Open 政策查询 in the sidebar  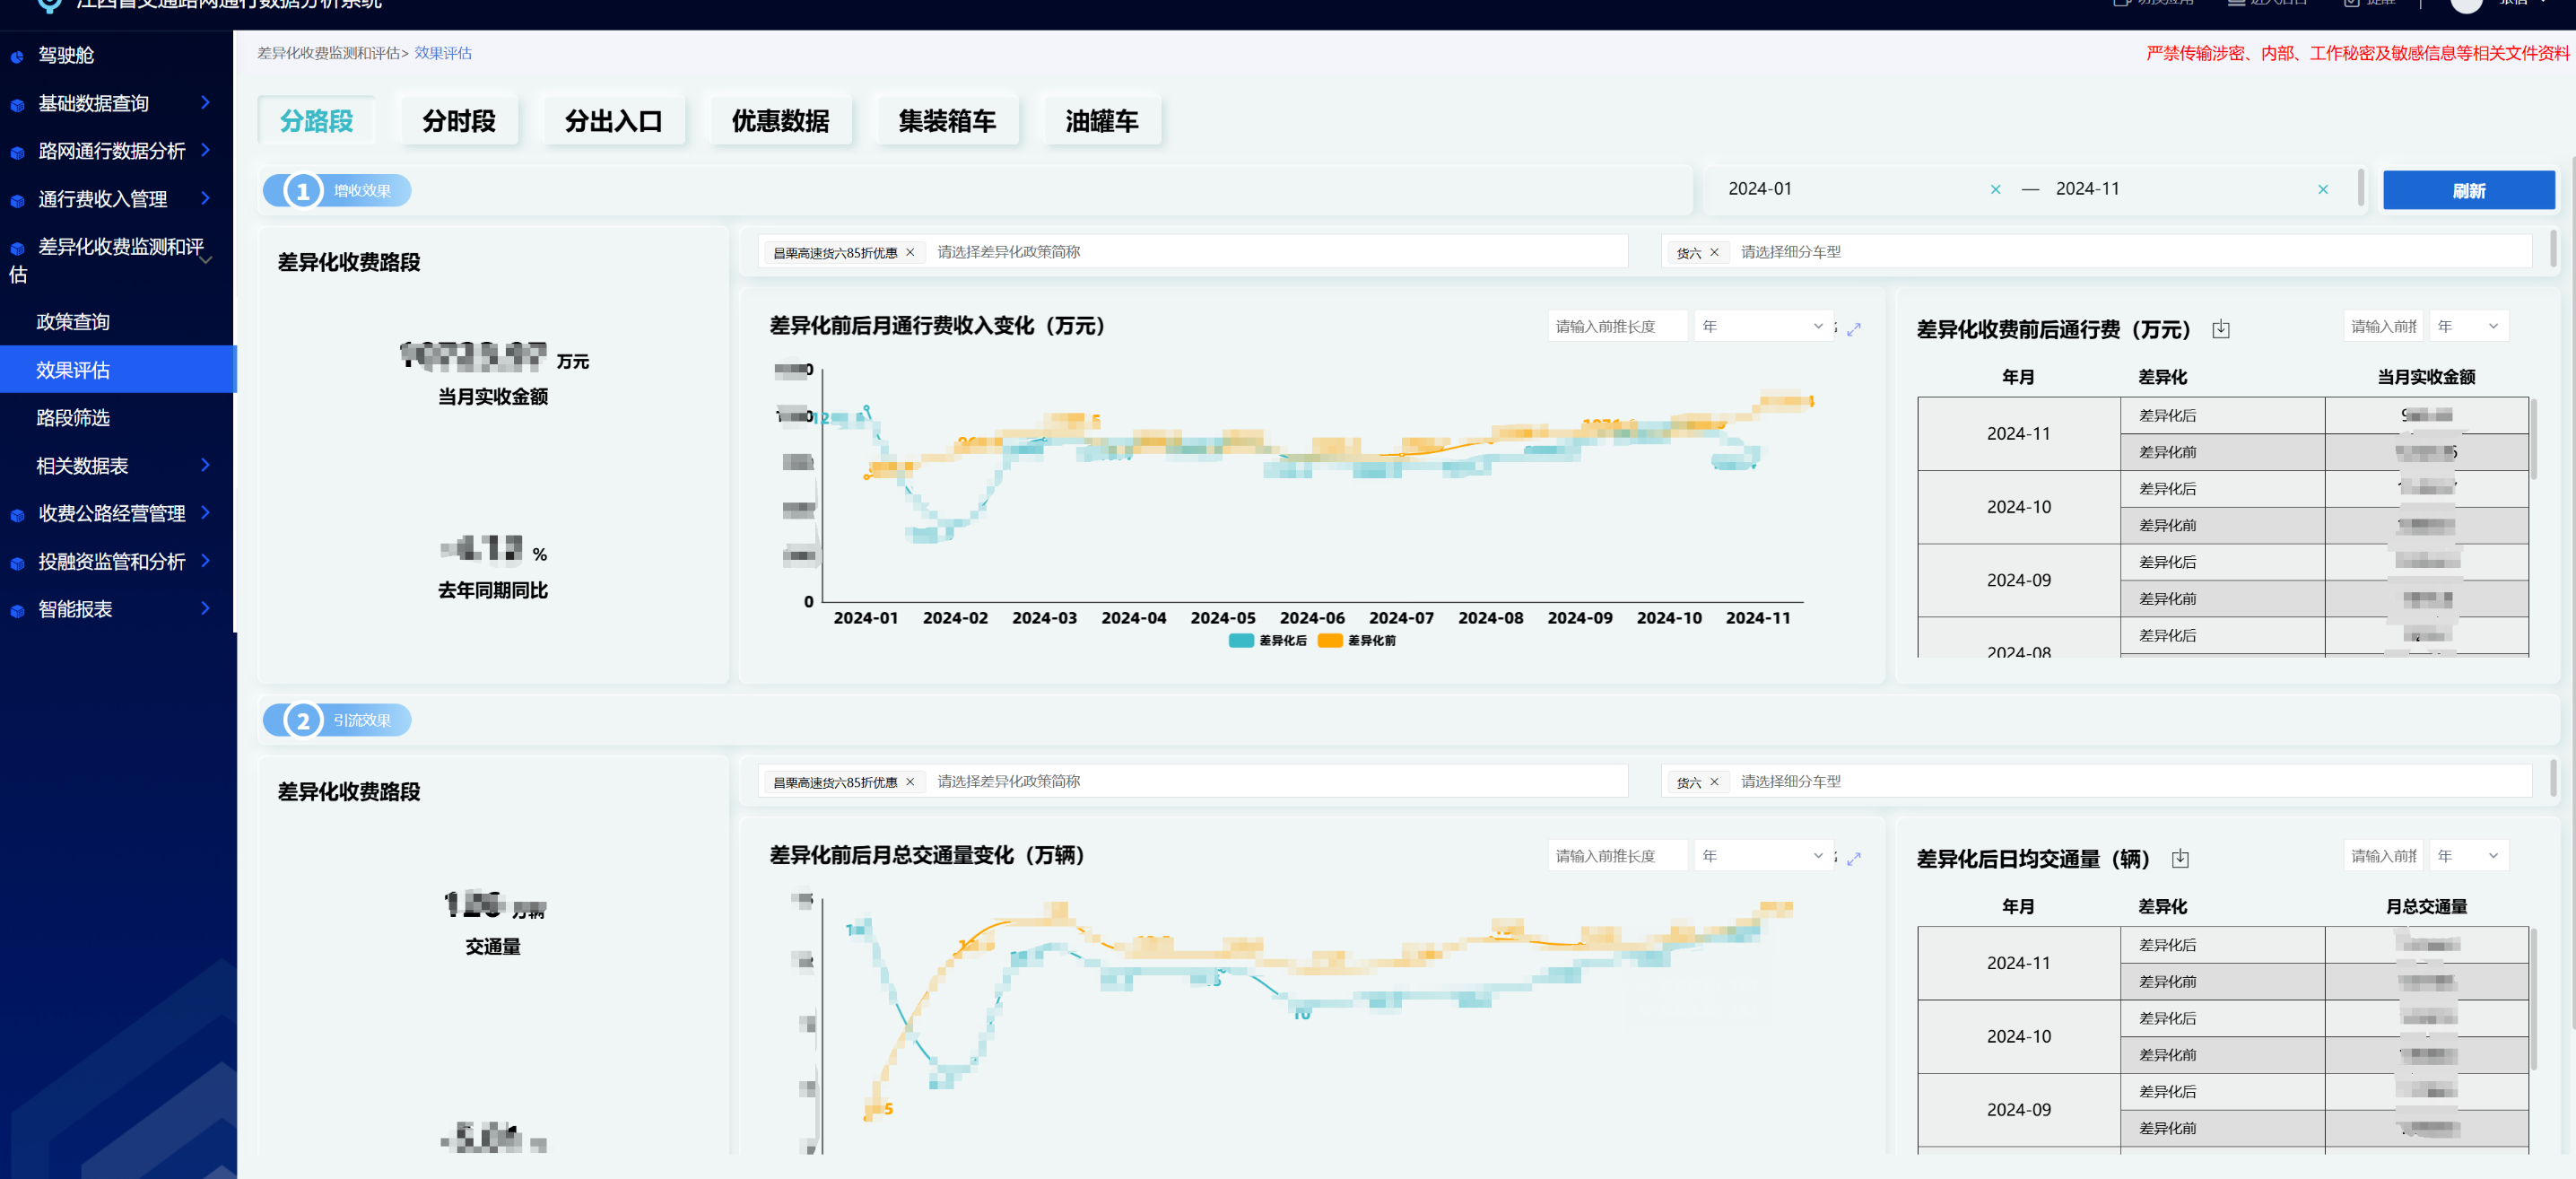[73, 322]
